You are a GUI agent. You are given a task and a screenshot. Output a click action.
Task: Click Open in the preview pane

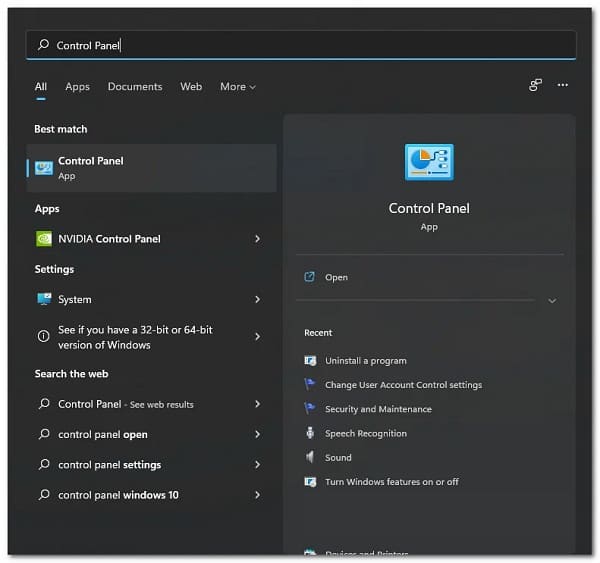click(x=336, y=277)
